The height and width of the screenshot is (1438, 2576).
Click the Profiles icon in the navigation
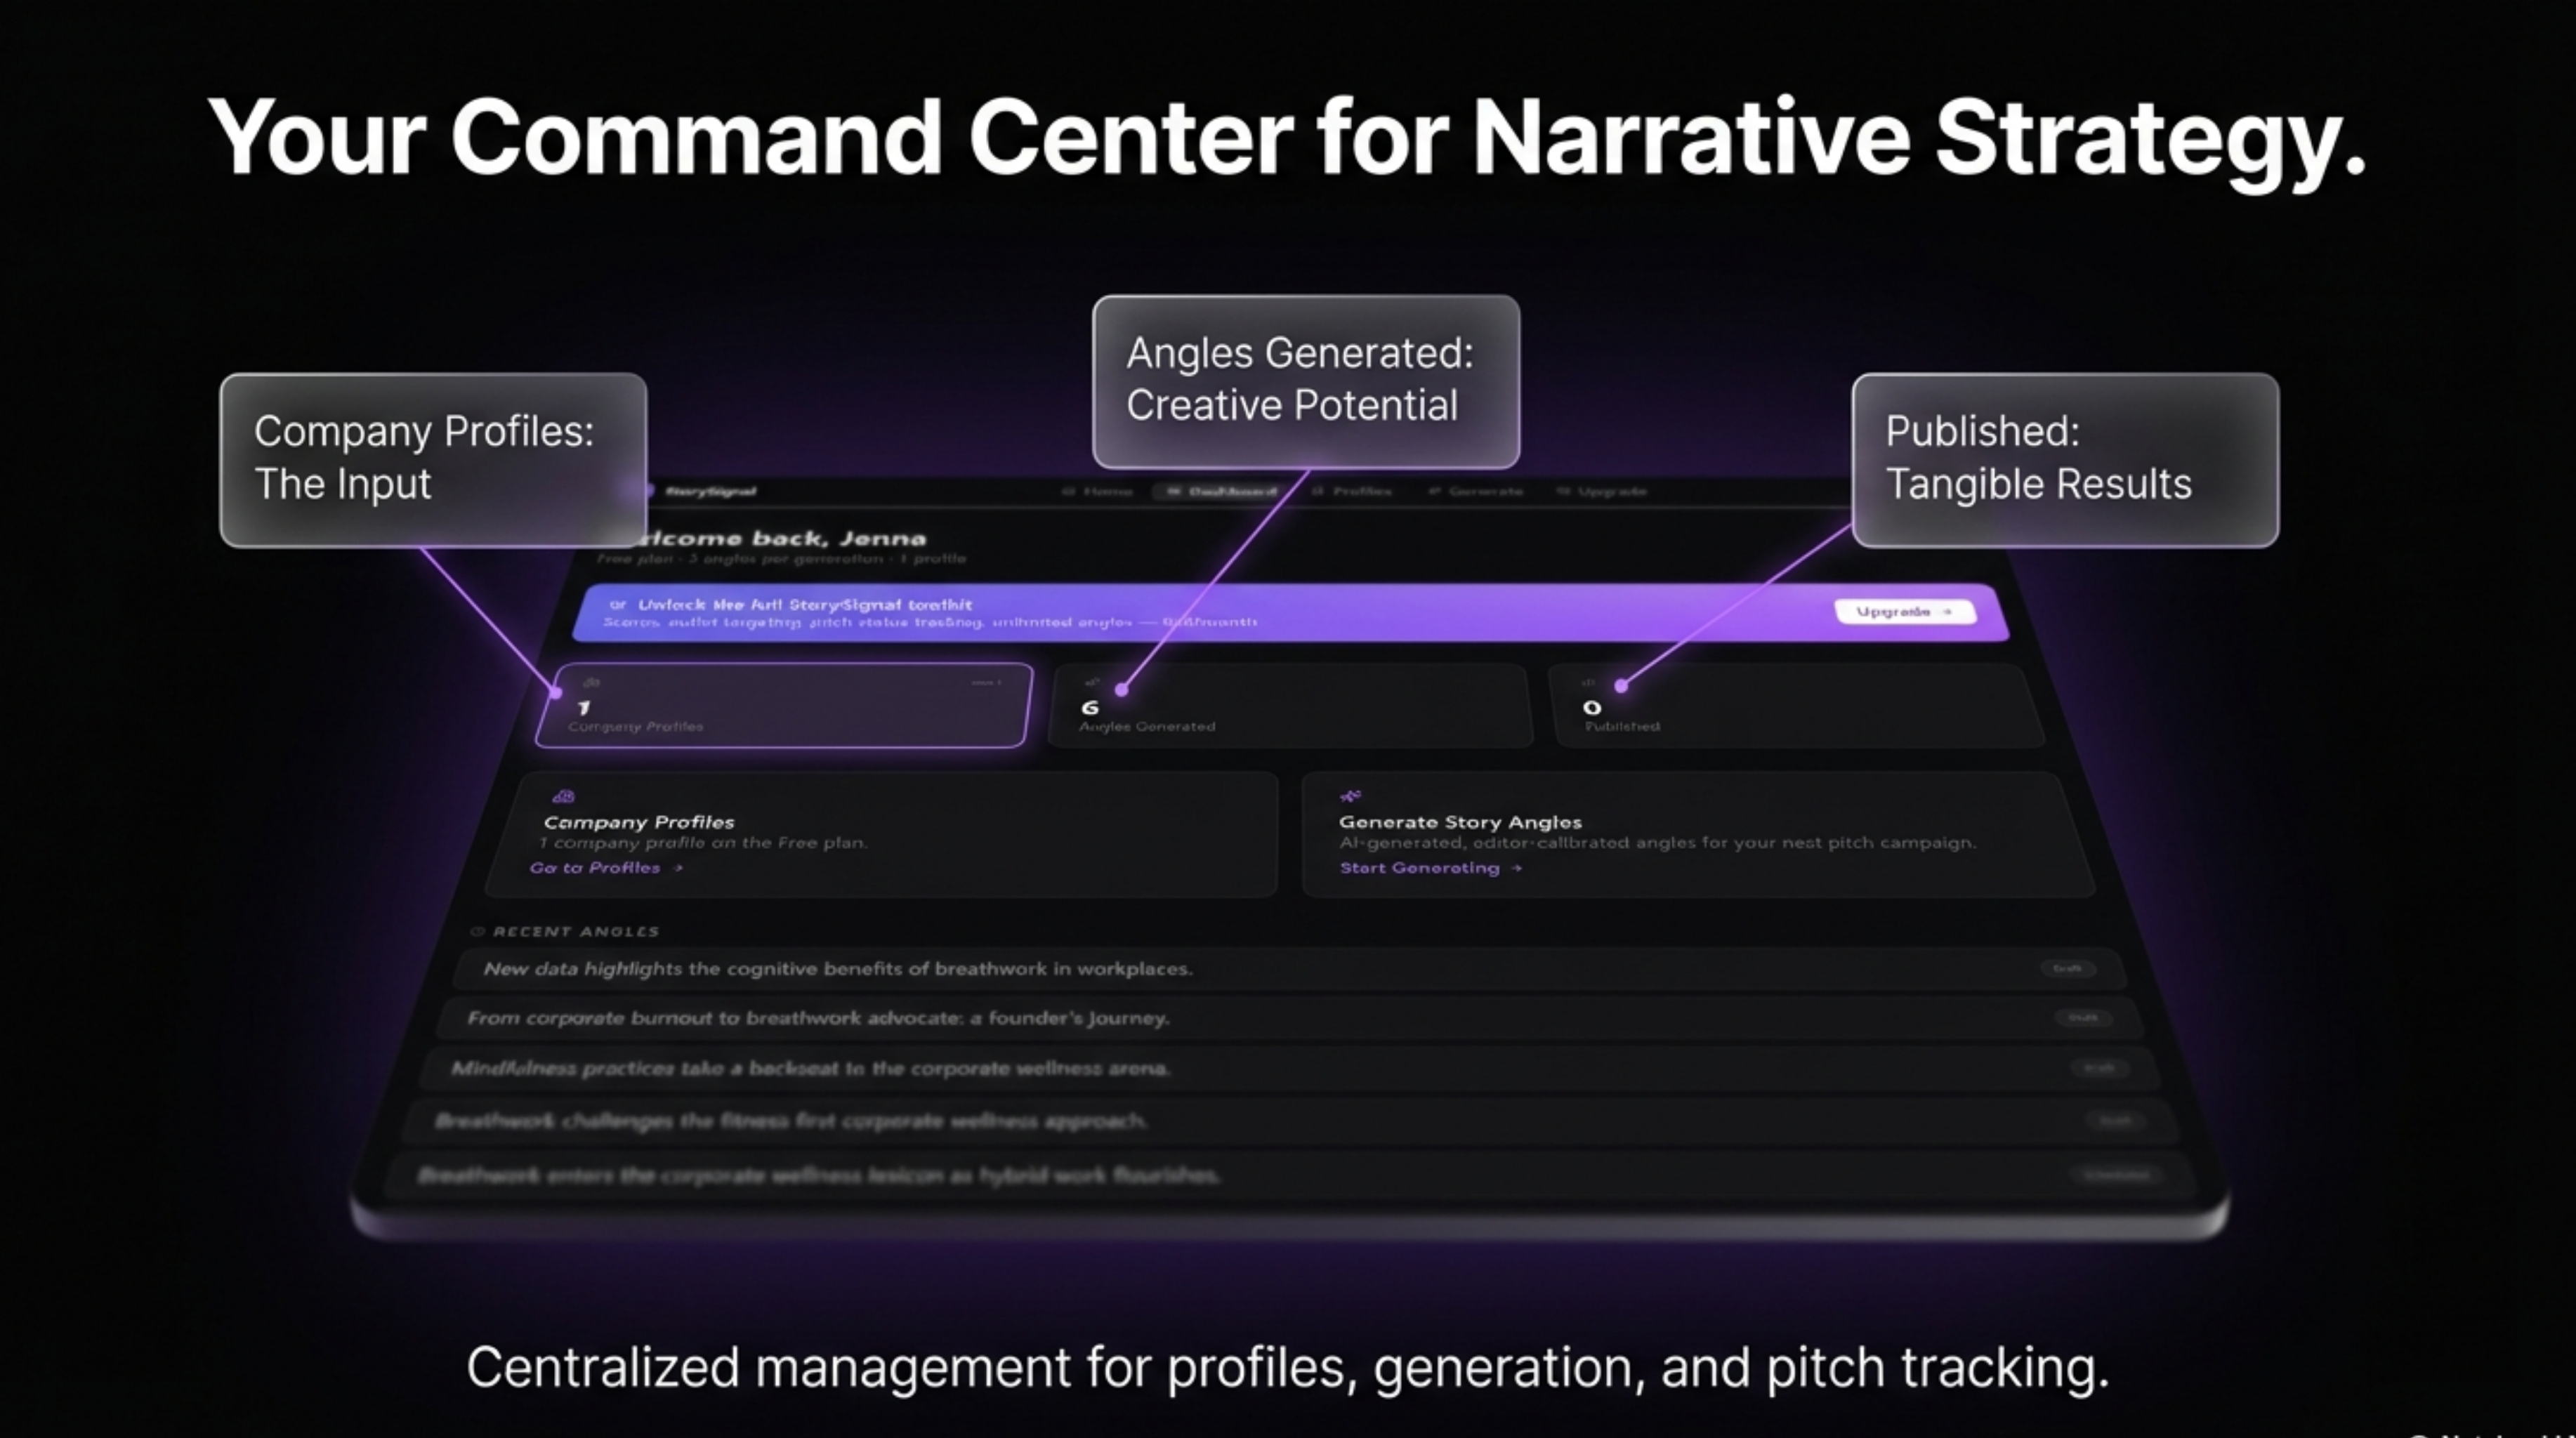pyautogui.click(x=1318, y=491)
